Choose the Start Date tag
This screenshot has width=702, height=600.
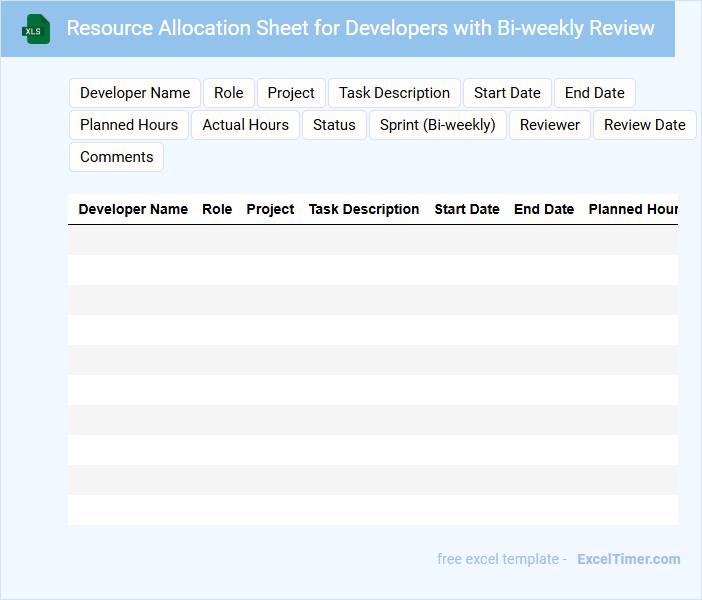coord(507,93)
